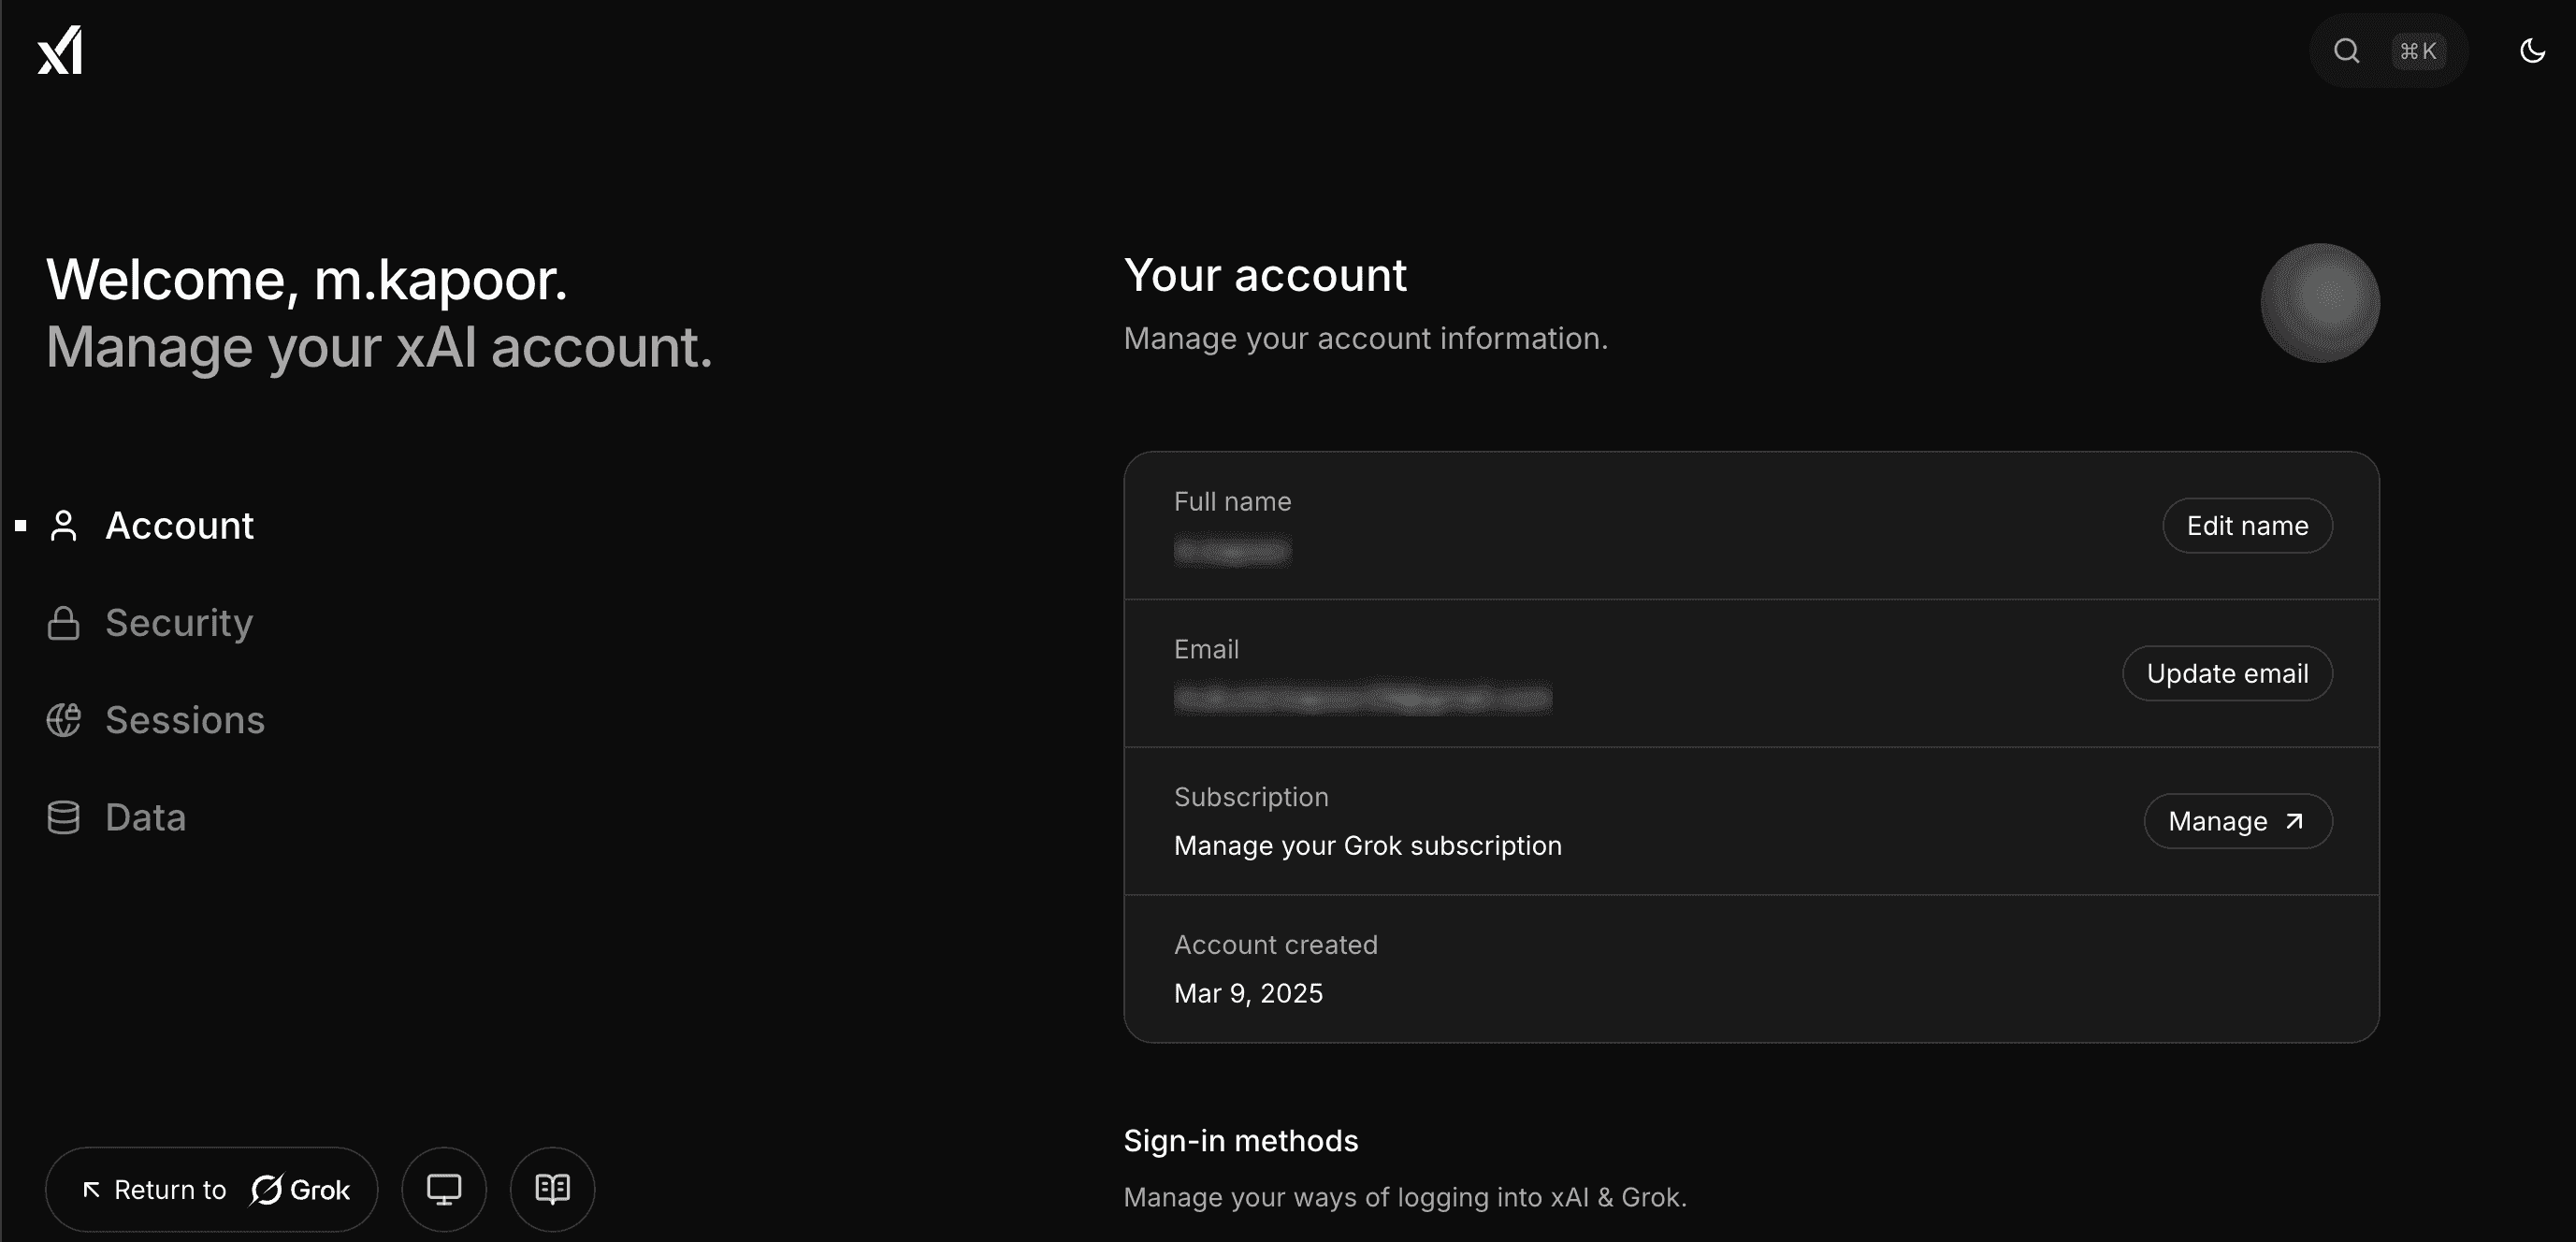Toggle dark mode moon icon
This screenshot has width=2576, height=1242.
(x=2532, y=51)
